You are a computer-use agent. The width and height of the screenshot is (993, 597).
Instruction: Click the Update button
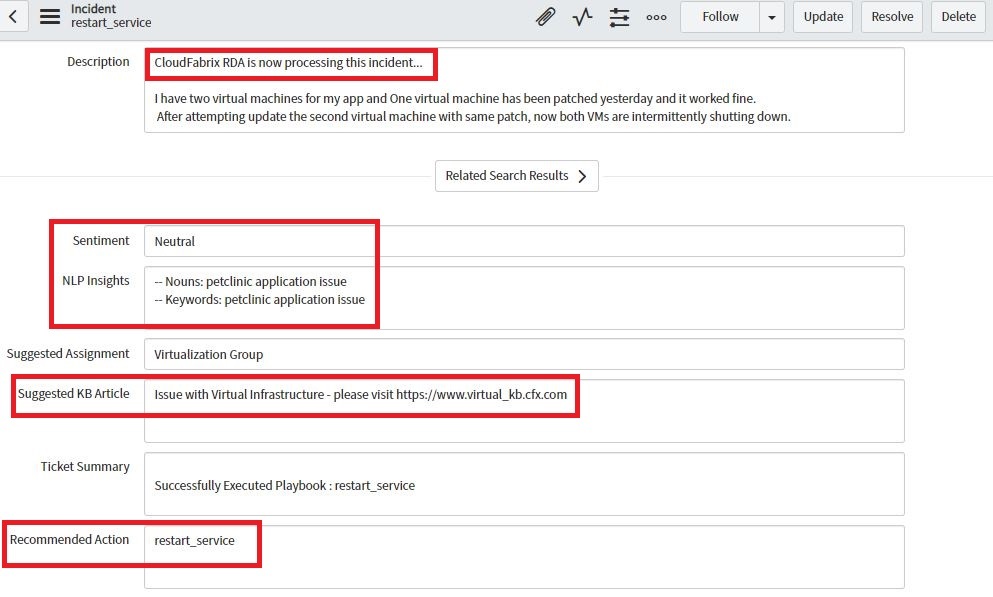[823, 16]
